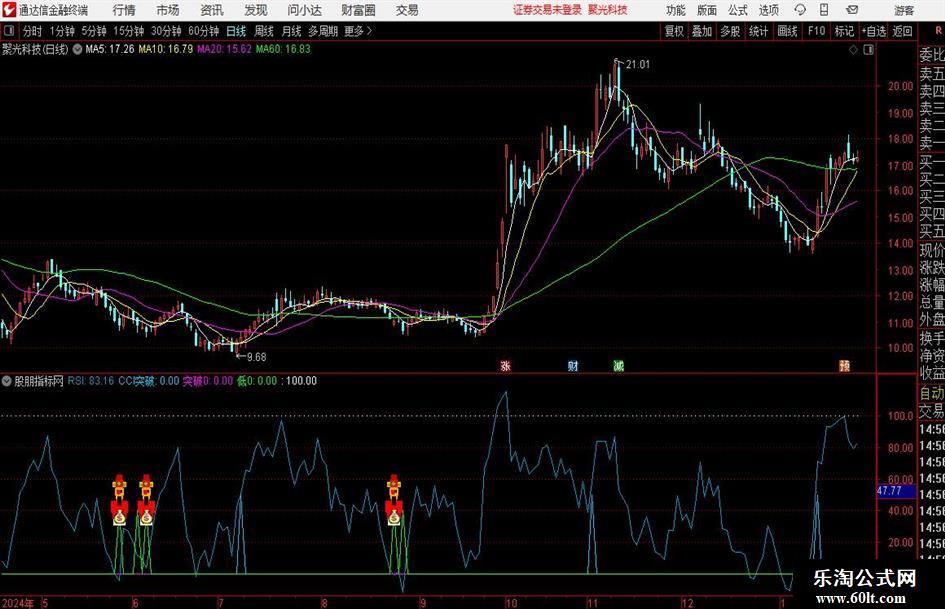Switch to 1分钟 chart period
Viewport: 945px width, 609px height.
click(62, 31)
